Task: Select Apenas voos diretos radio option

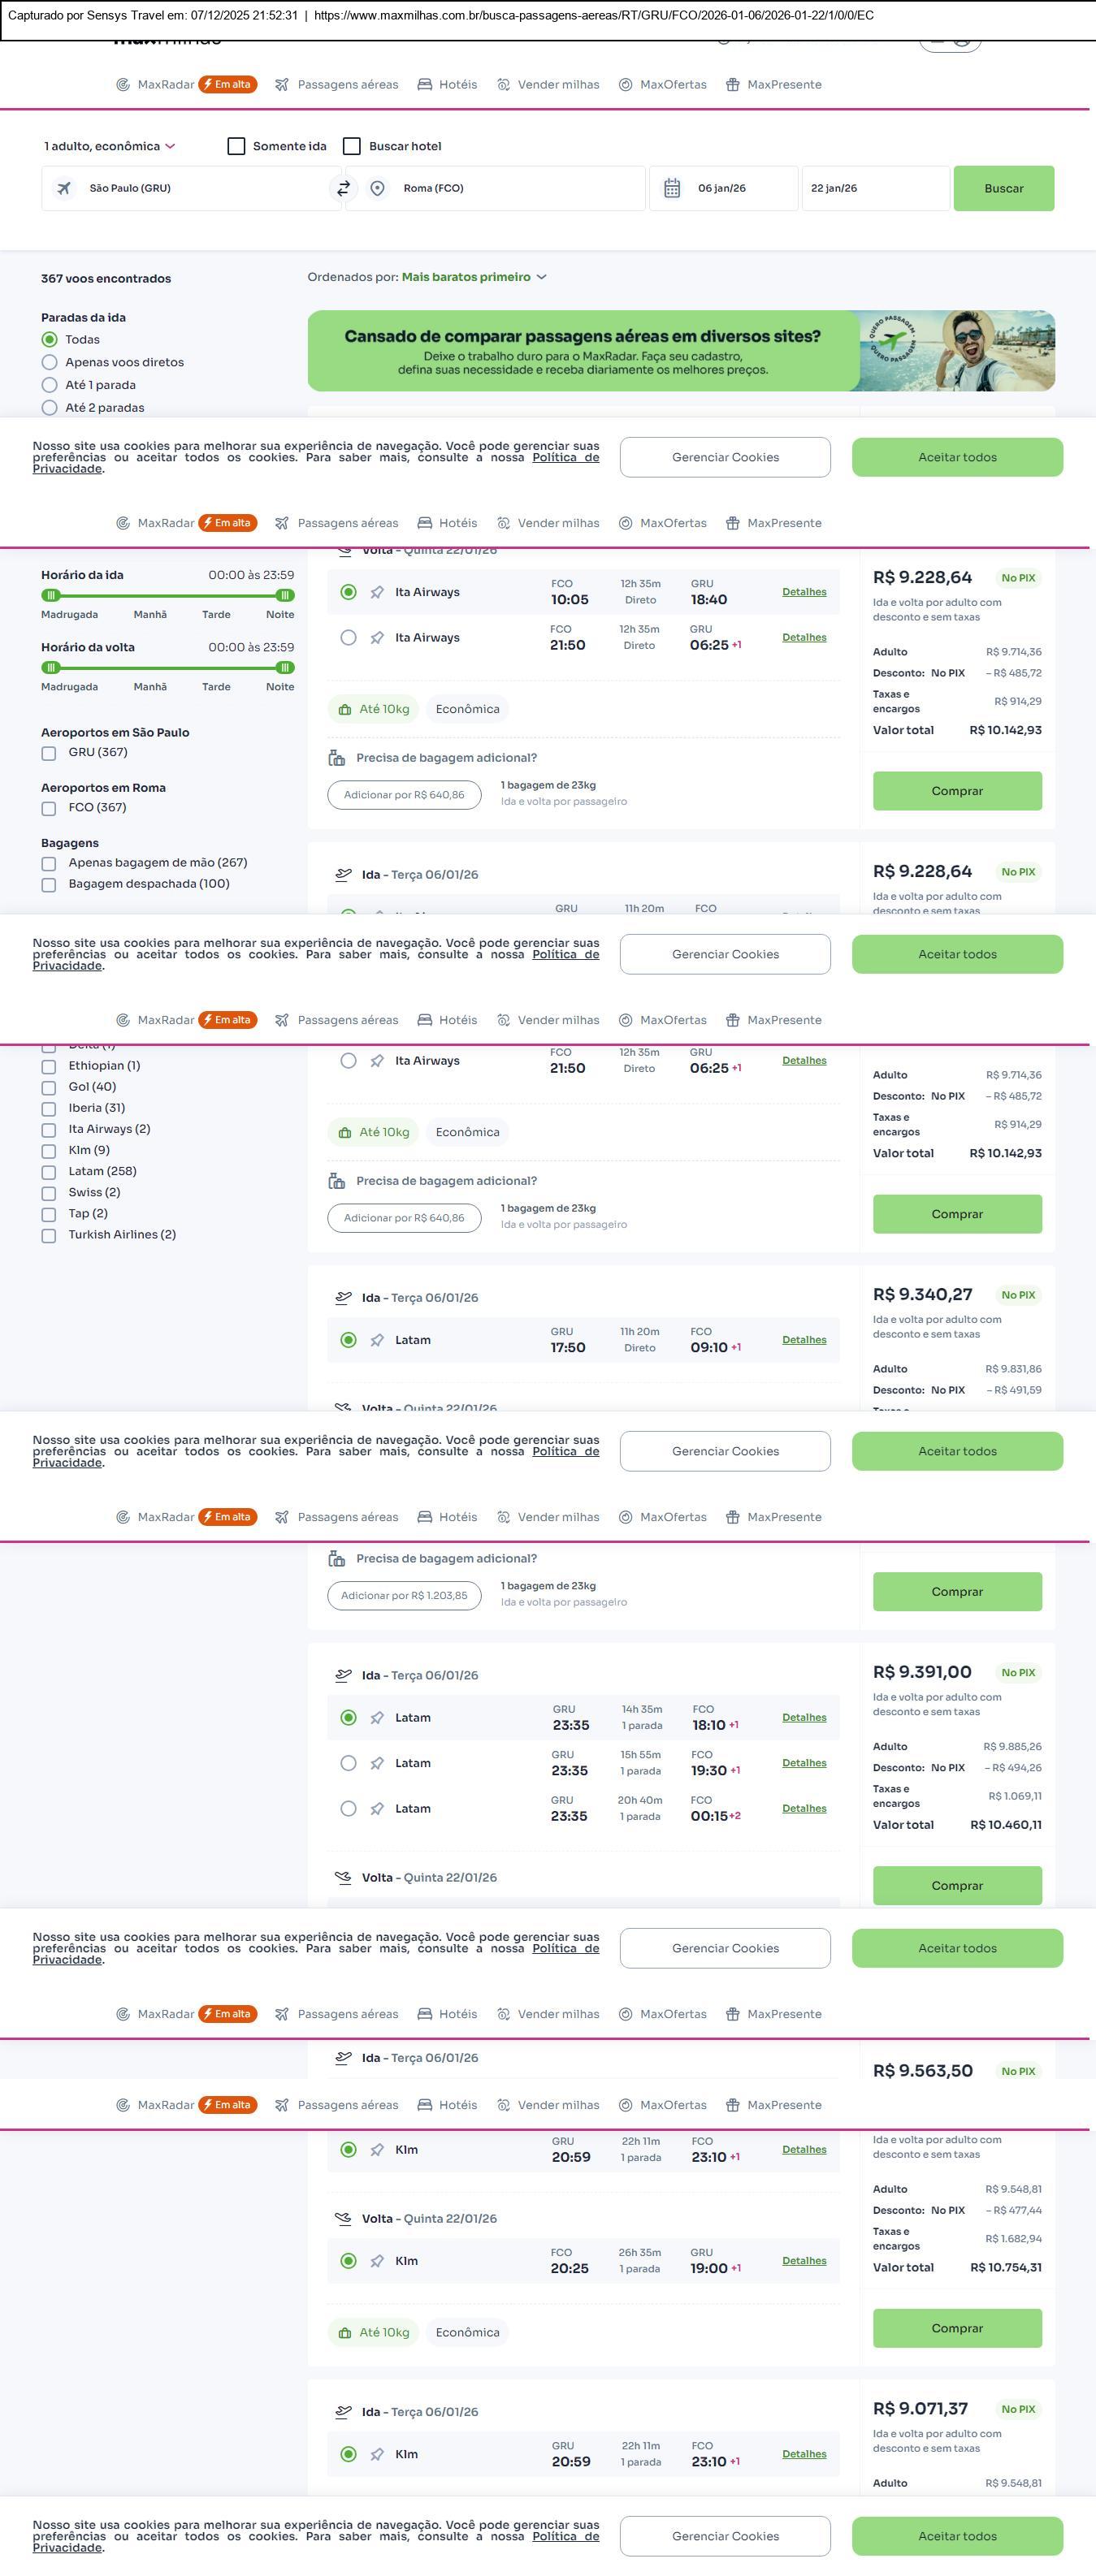Action: pos(50,362)
